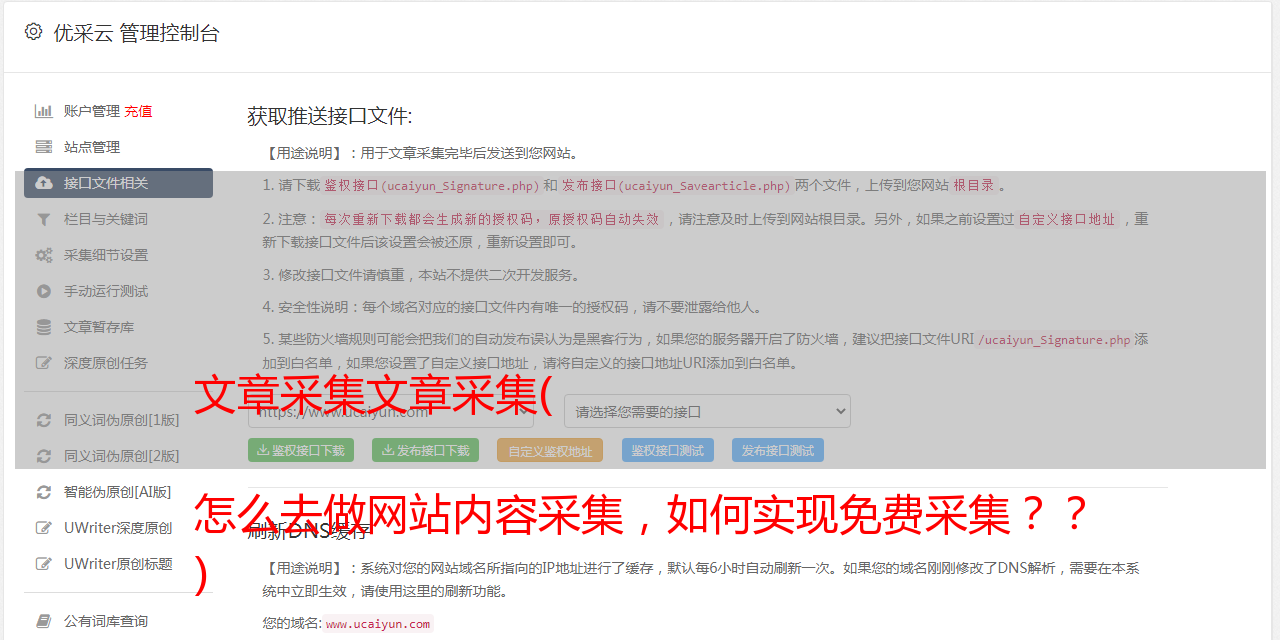Image resolution: width=1280 pixels, height=640 pixels.
Task: Click the gears icon for 采集细节设置
Action: coord(44,255)
